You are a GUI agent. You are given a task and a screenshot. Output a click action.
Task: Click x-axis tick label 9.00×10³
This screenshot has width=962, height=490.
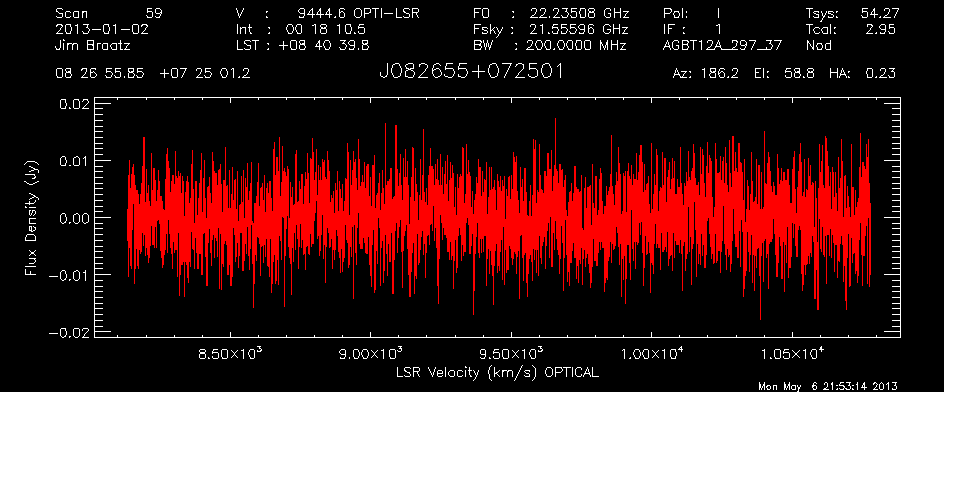click(371, 353)
